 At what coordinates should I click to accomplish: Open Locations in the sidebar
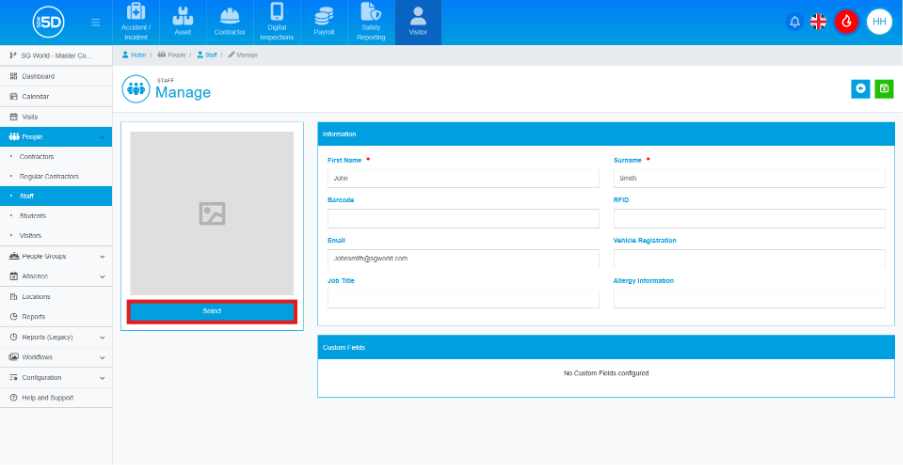tap(56, 296)
